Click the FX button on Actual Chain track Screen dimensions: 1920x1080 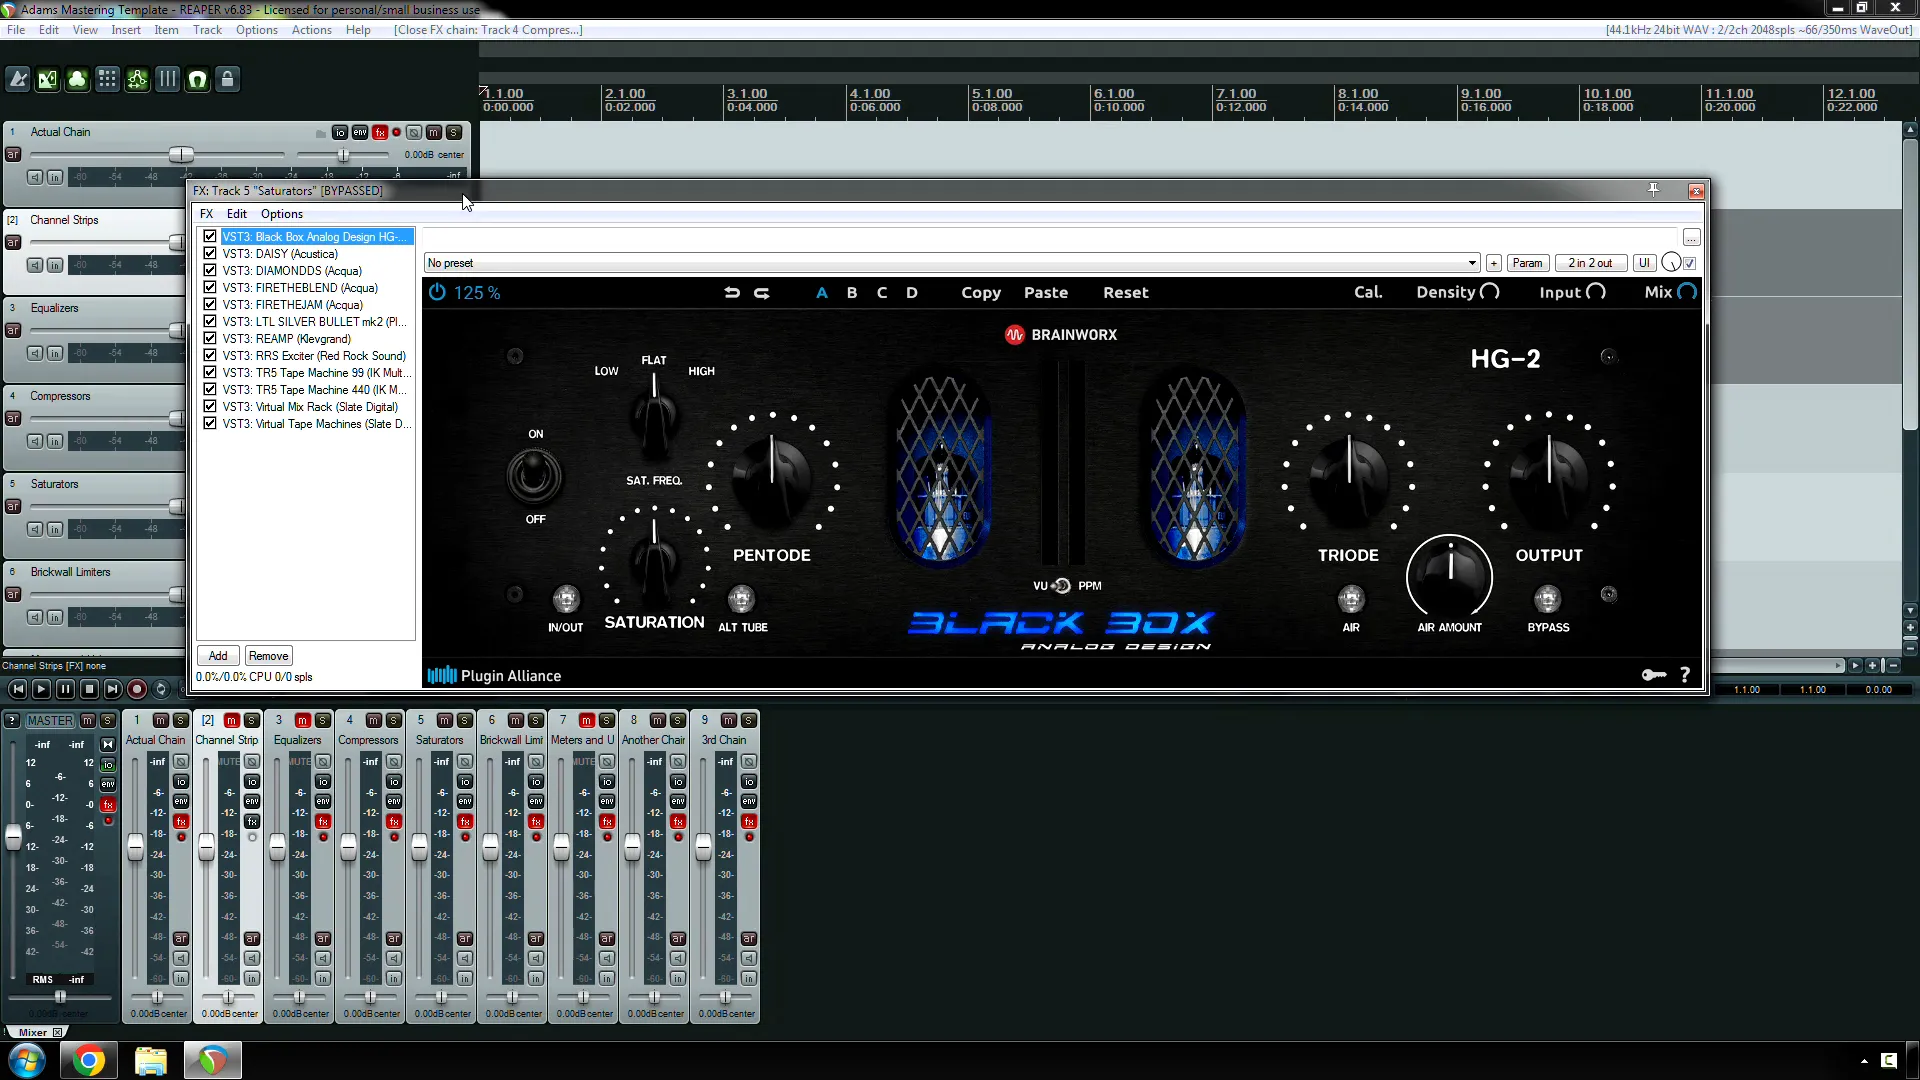380,132
